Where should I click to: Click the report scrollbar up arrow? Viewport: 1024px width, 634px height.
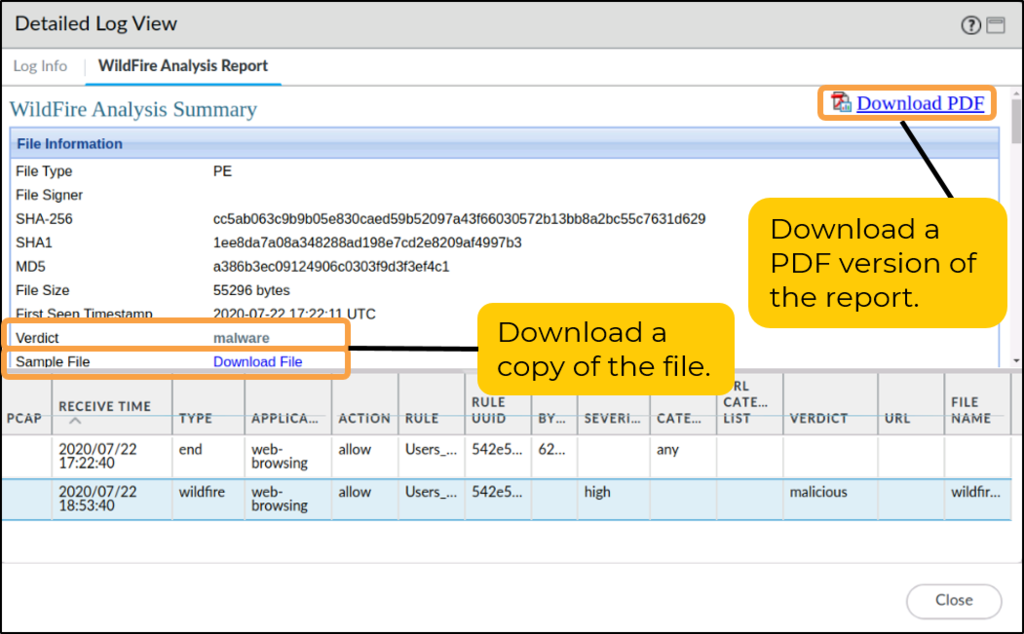coord(1016,93)
